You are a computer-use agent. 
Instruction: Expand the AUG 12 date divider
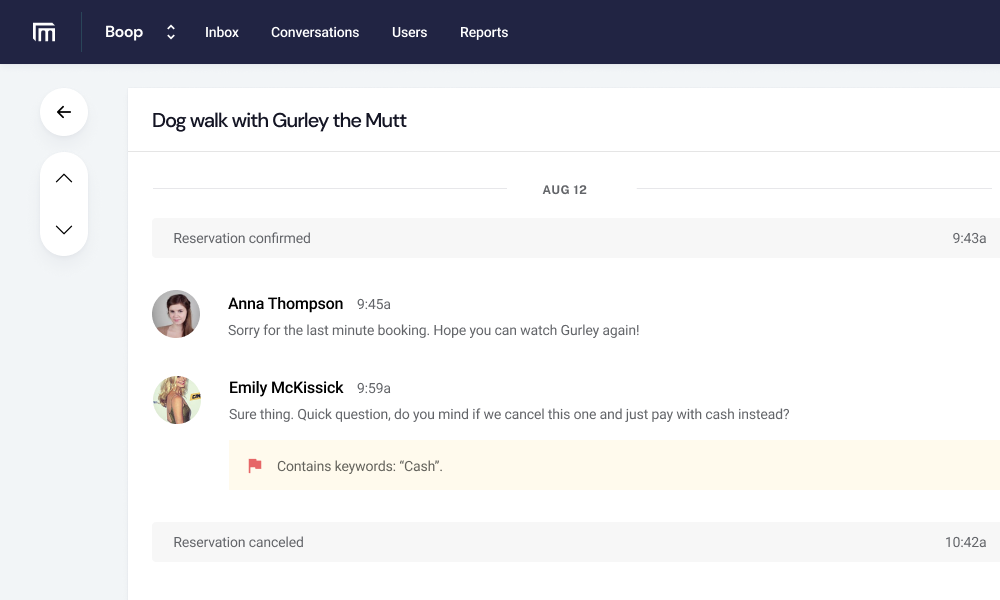coord(564,189)
